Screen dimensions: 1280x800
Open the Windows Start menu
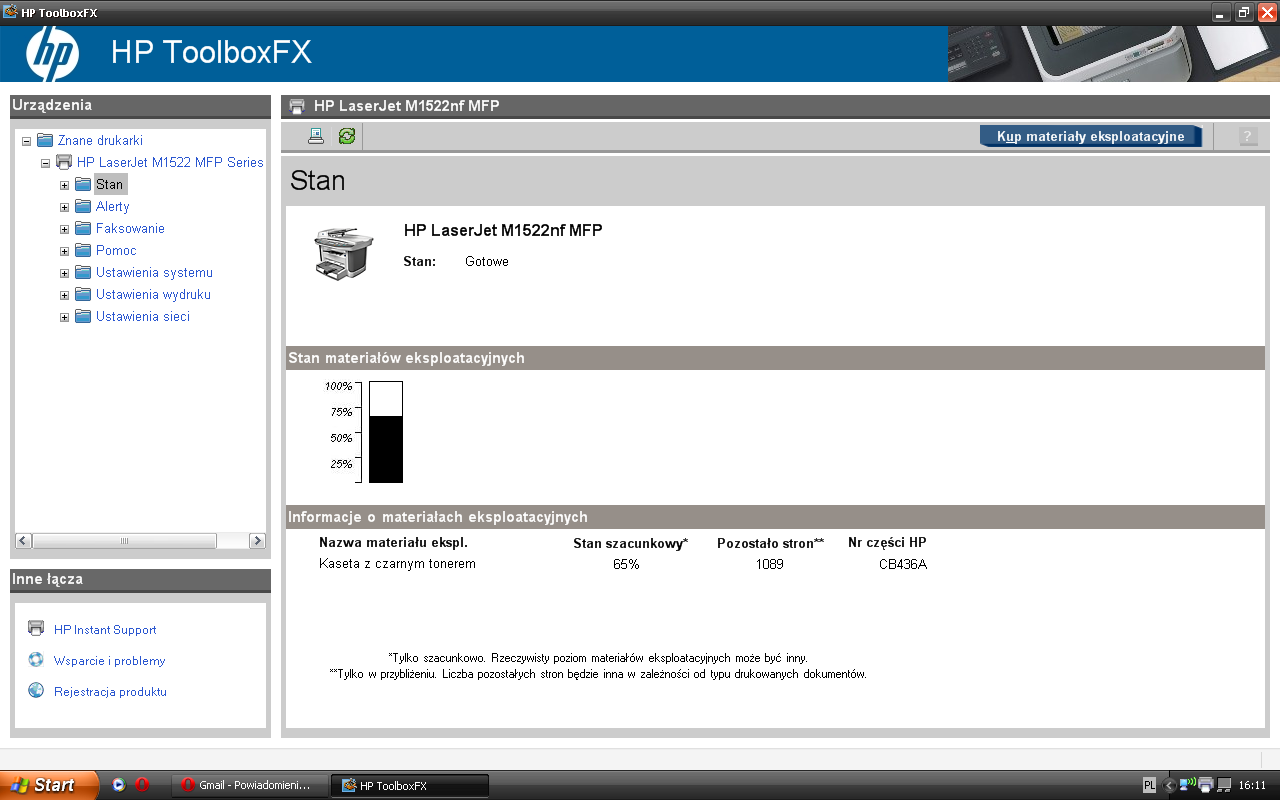49,785
